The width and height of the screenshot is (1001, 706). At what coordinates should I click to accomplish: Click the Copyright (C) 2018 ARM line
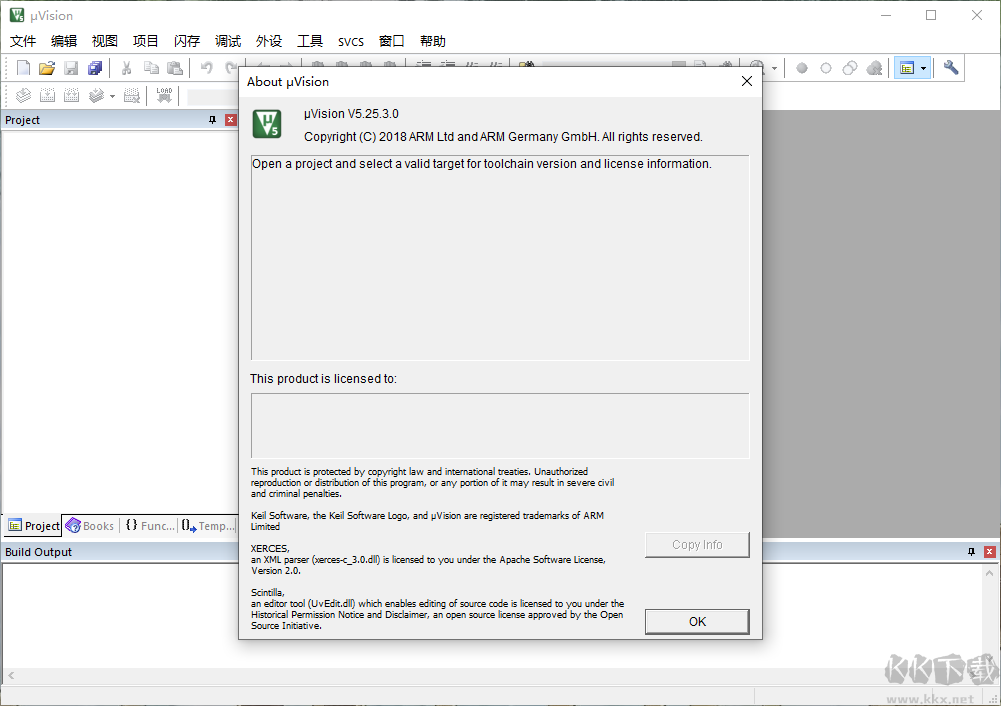pyautogui.click(x=503, y=137)
